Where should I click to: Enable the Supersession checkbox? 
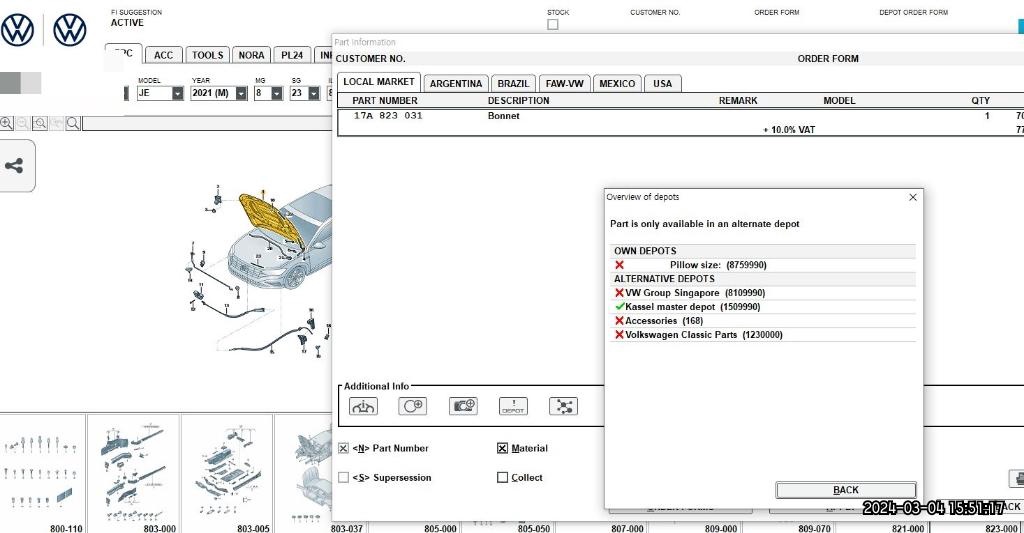344,478
